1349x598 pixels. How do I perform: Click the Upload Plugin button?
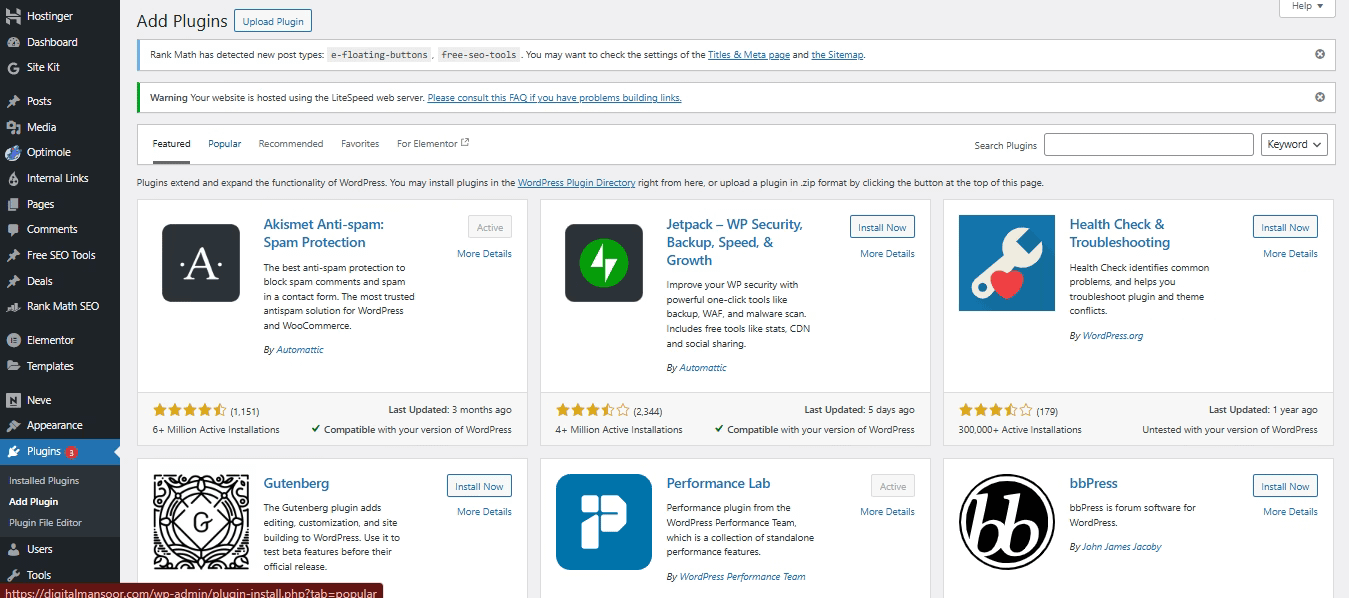click(272, 20)
